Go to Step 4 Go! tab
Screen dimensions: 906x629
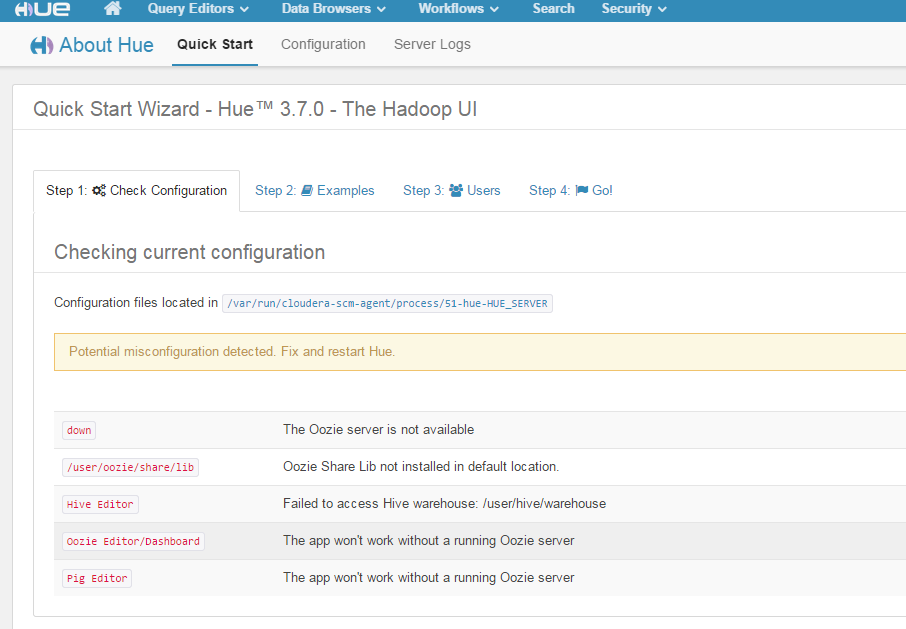coord(570,191)
